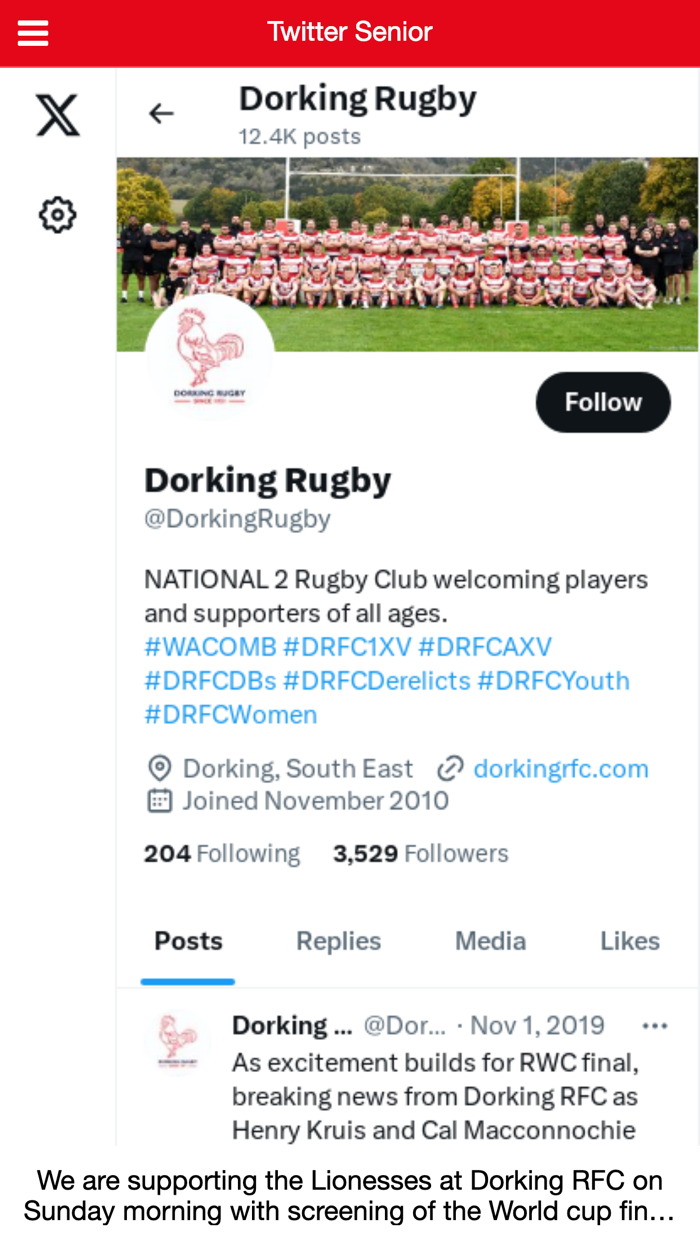Open the Media tab
Image resolution: width=700 pixels, height=1244 pixels.
[490, 941]
